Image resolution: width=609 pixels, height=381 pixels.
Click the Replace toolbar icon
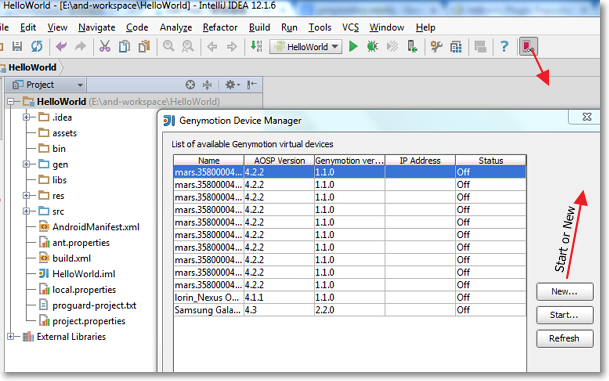188,47
